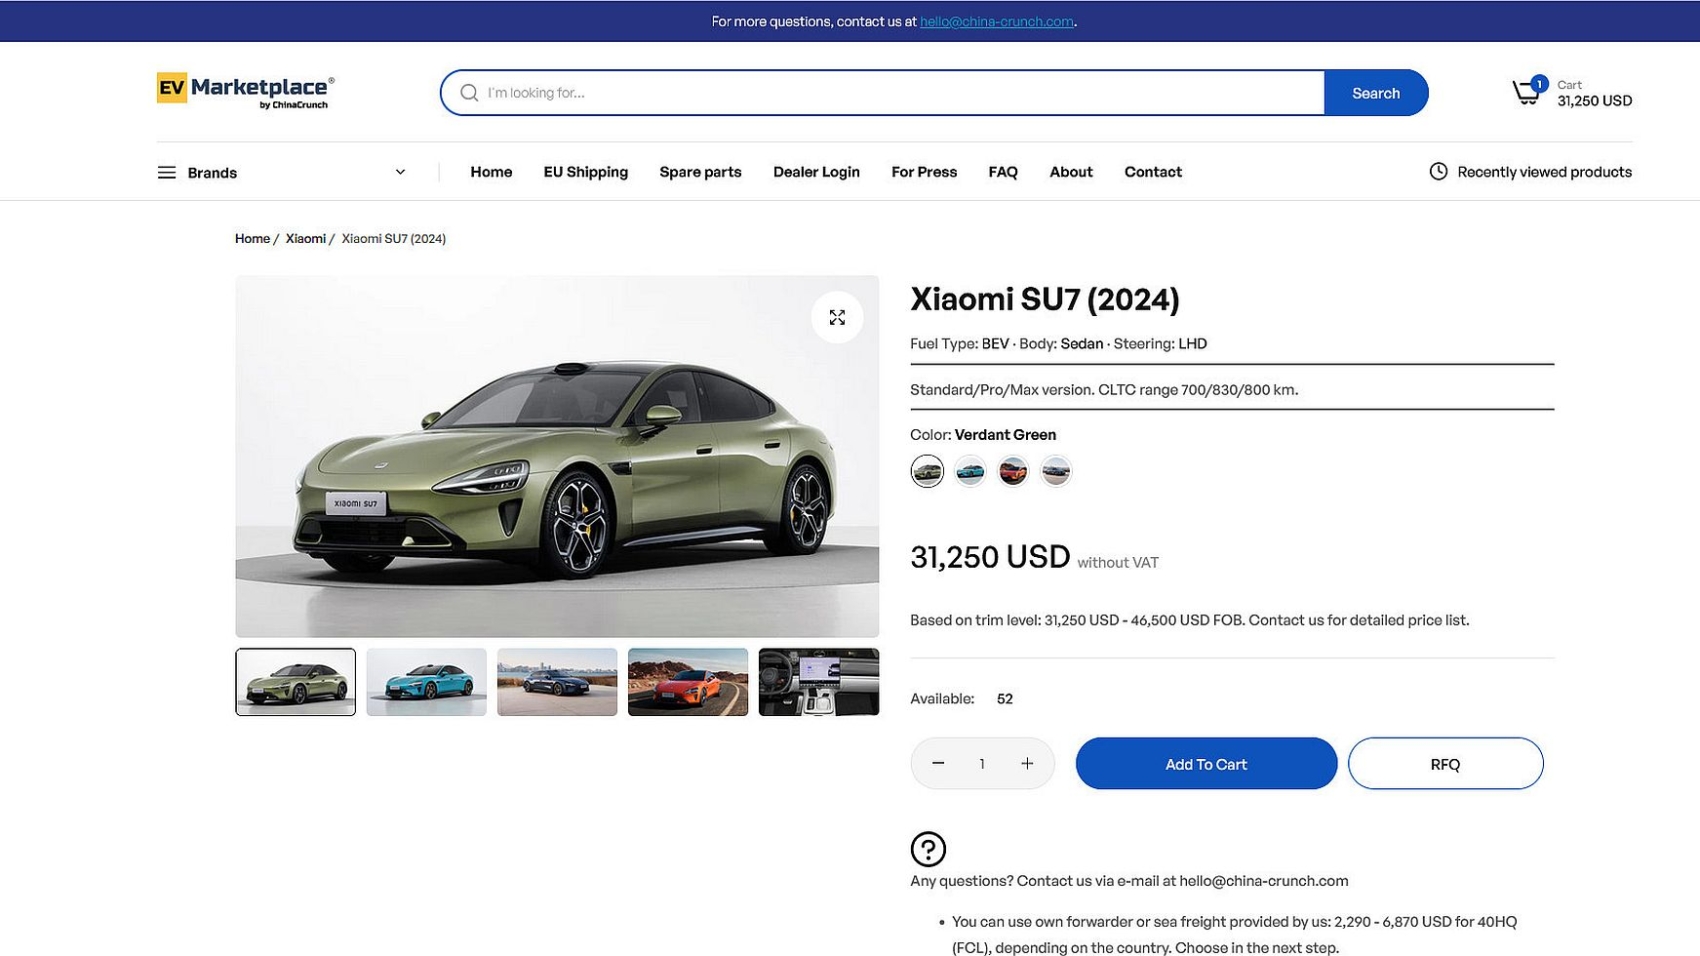The height and width of the screenshot is (956, 1700).
Task: Click the EV Marketplace logo
Action: (245, 91)
